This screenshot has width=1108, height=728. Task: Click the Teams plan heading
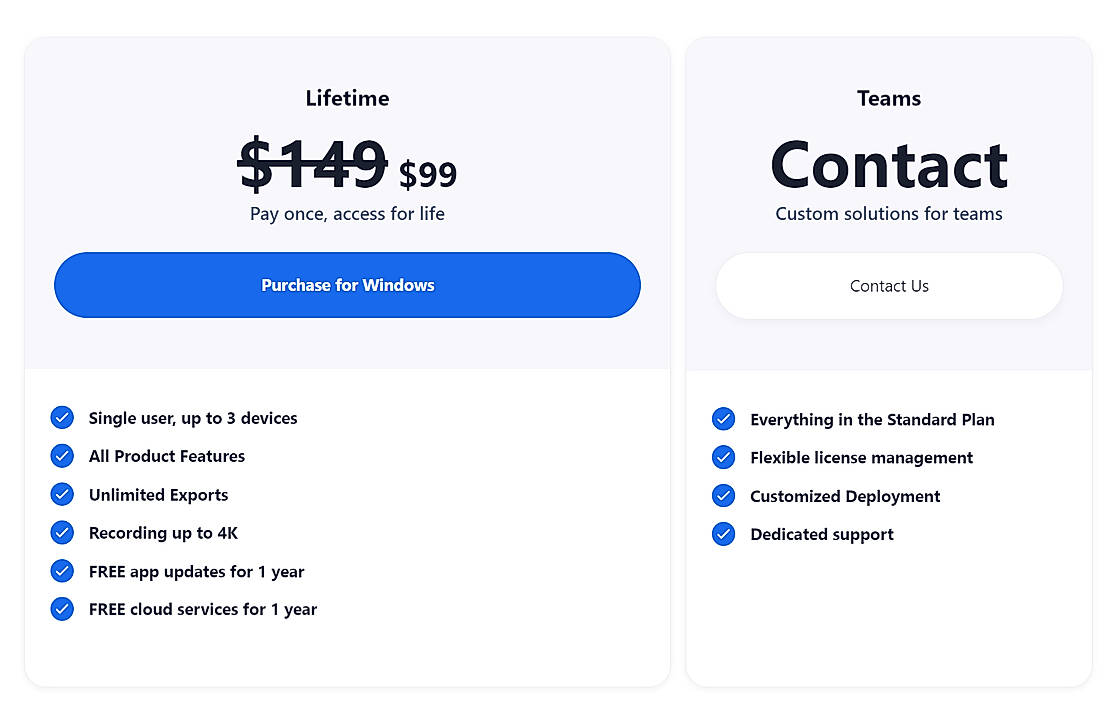889,98
